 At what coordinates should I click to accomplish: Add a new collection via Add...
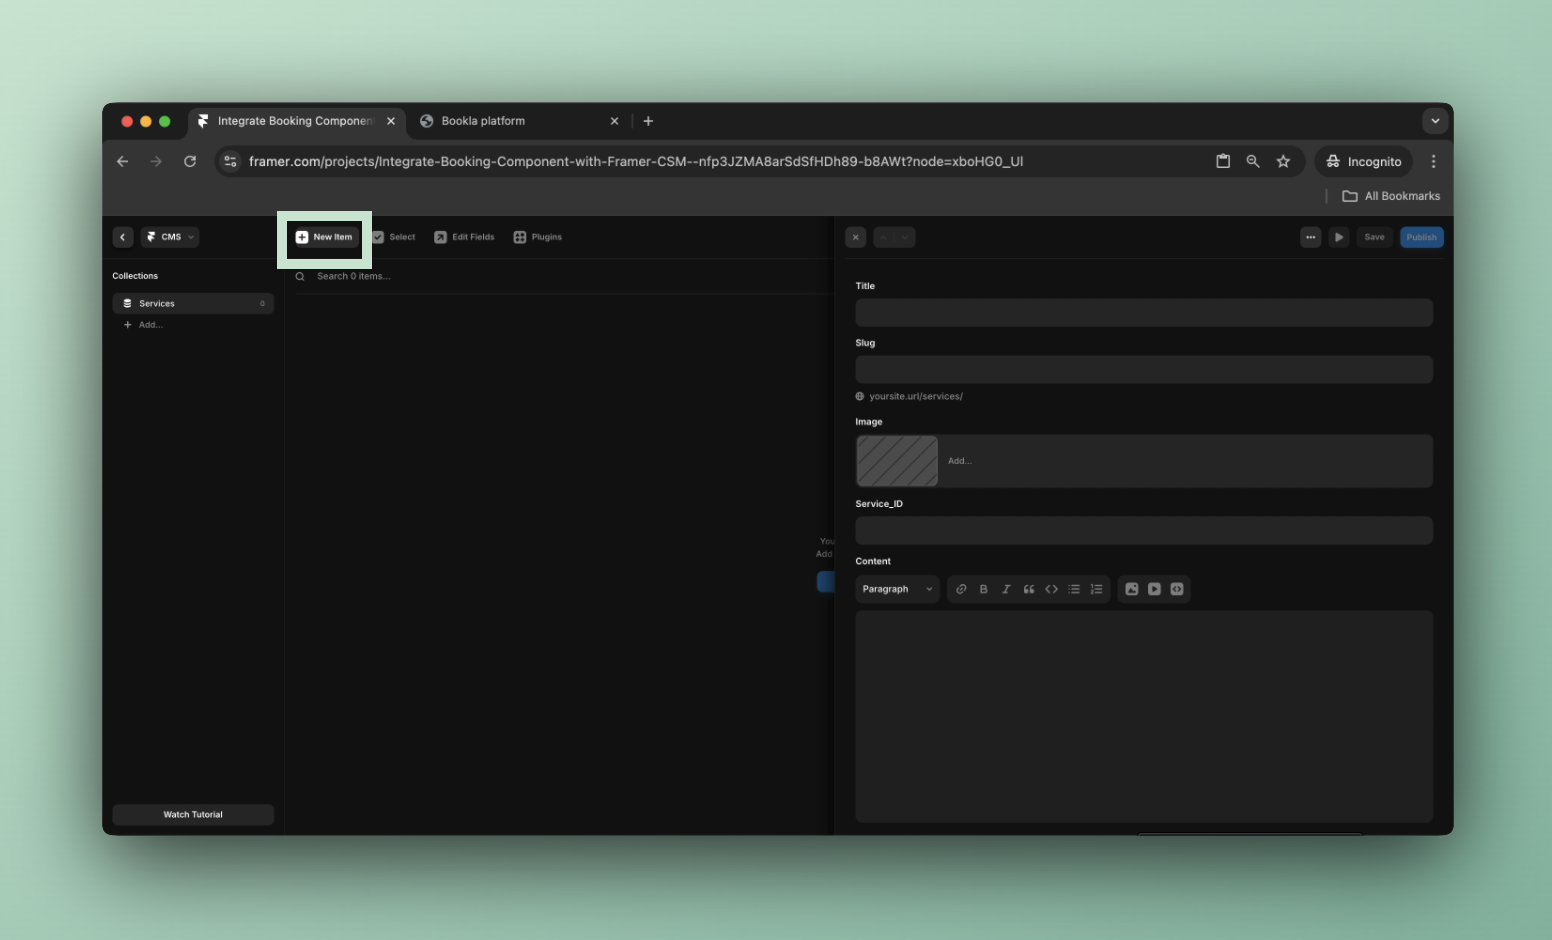(143, 325)
